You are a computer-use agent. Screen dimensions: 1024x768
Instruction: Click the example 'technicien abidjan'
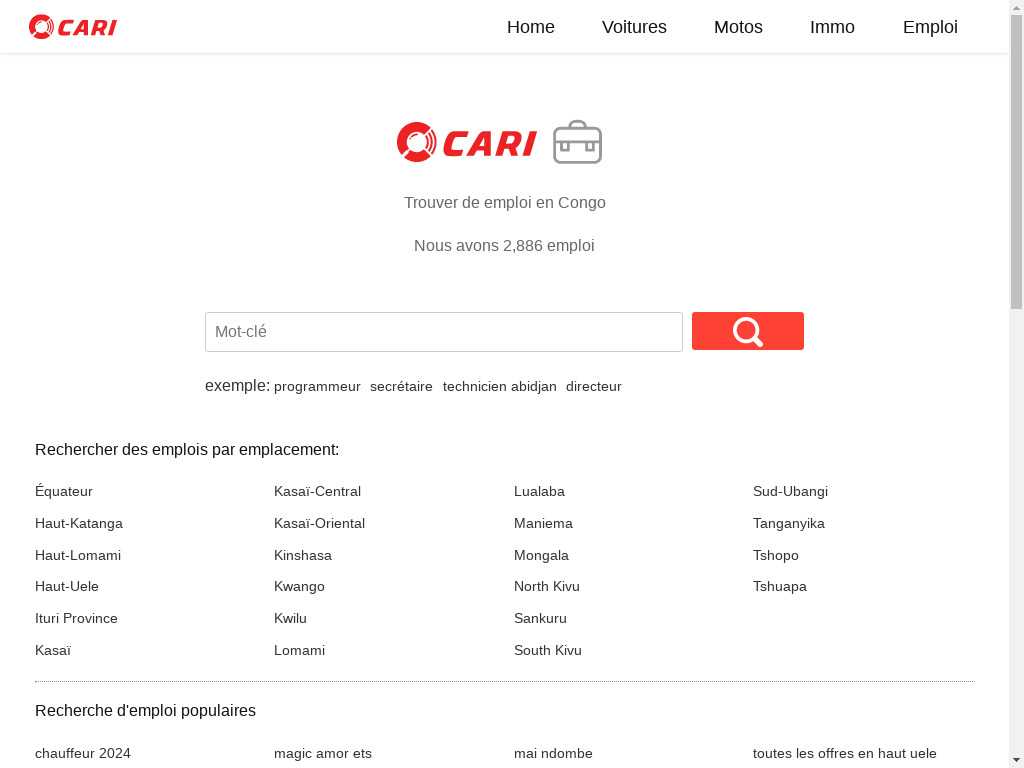pyautogui.click(x=500, y=387)
